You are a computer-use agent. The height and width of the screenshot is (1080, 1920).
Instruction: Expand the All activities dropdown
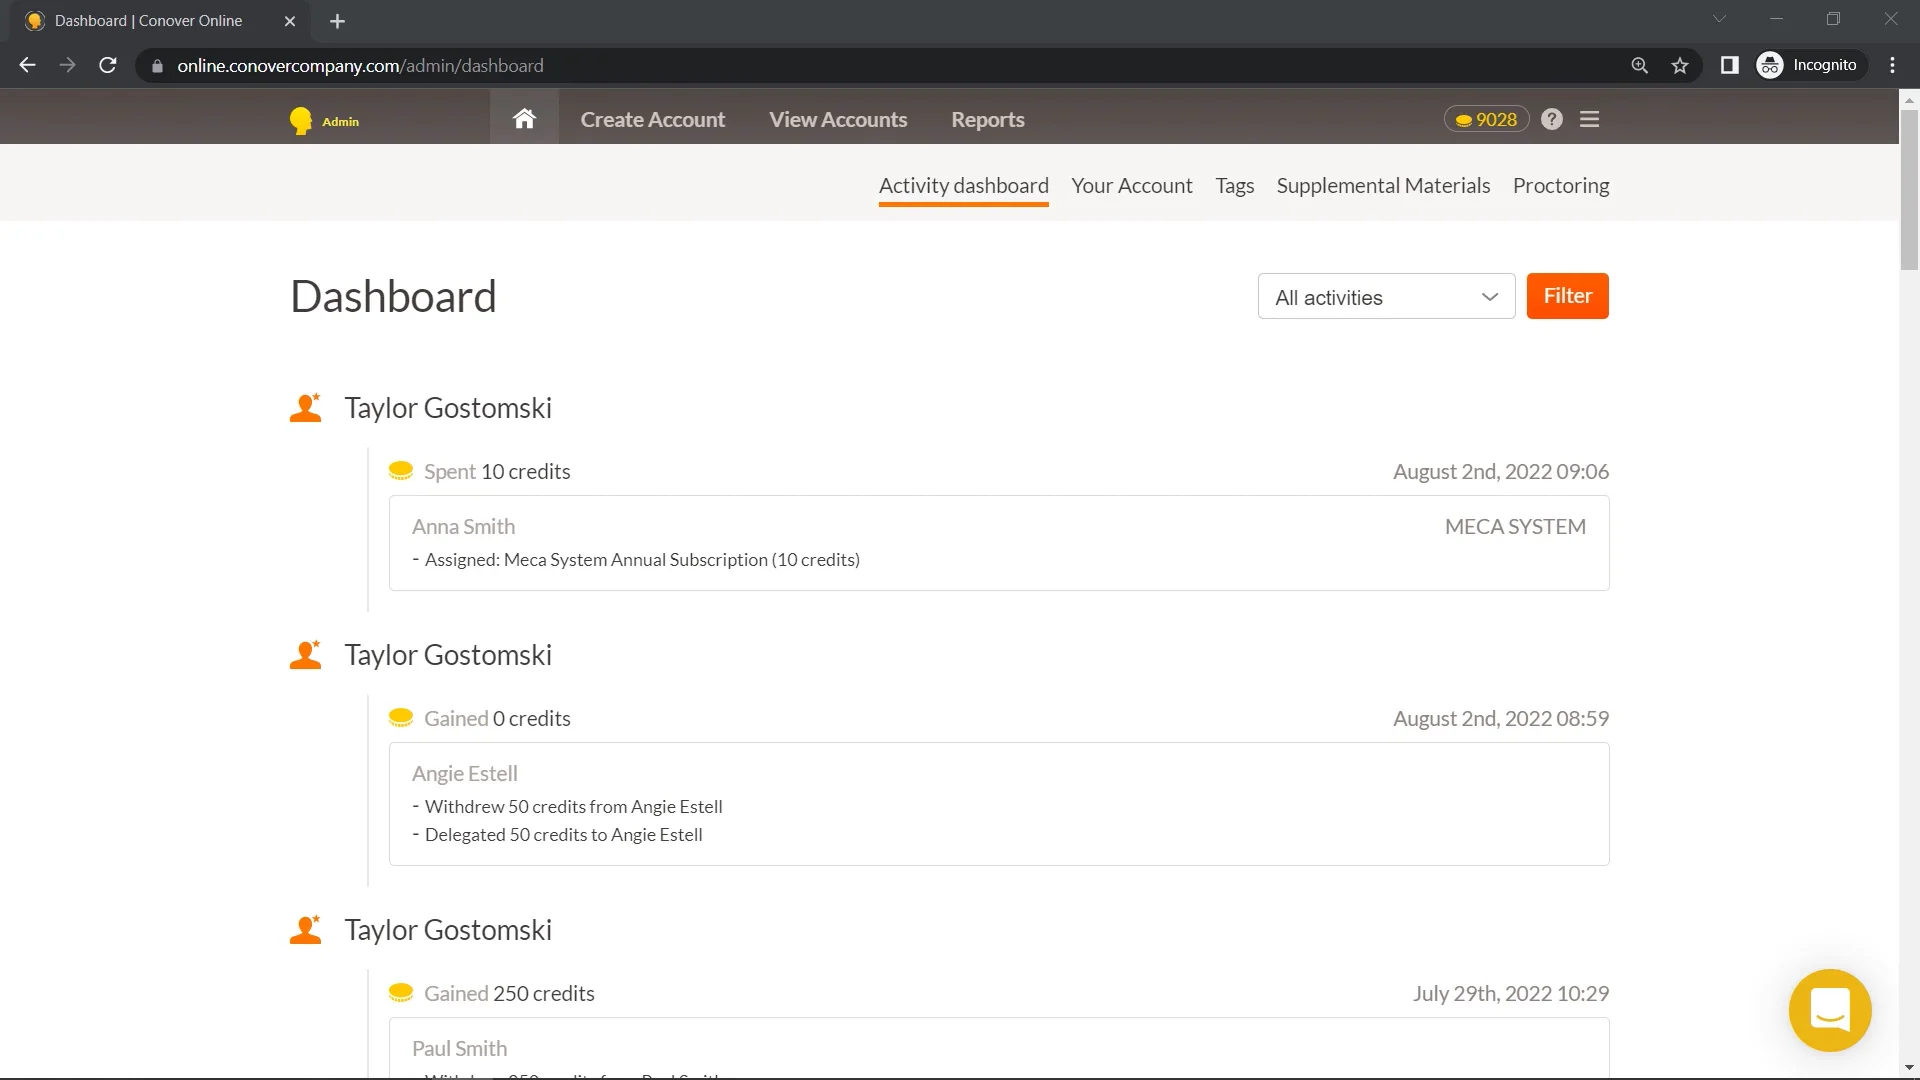[x=1386, y=297]
